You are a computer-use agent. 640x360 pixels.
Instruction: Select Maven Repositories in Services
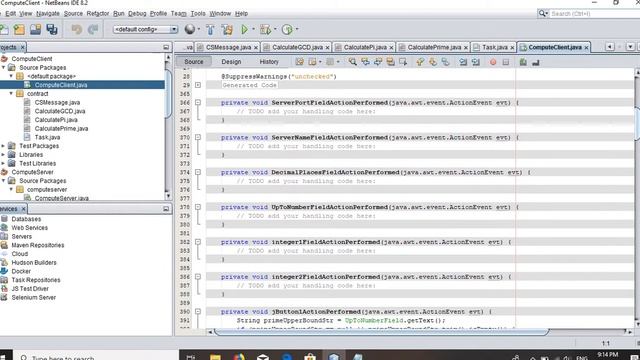[38, 245]
